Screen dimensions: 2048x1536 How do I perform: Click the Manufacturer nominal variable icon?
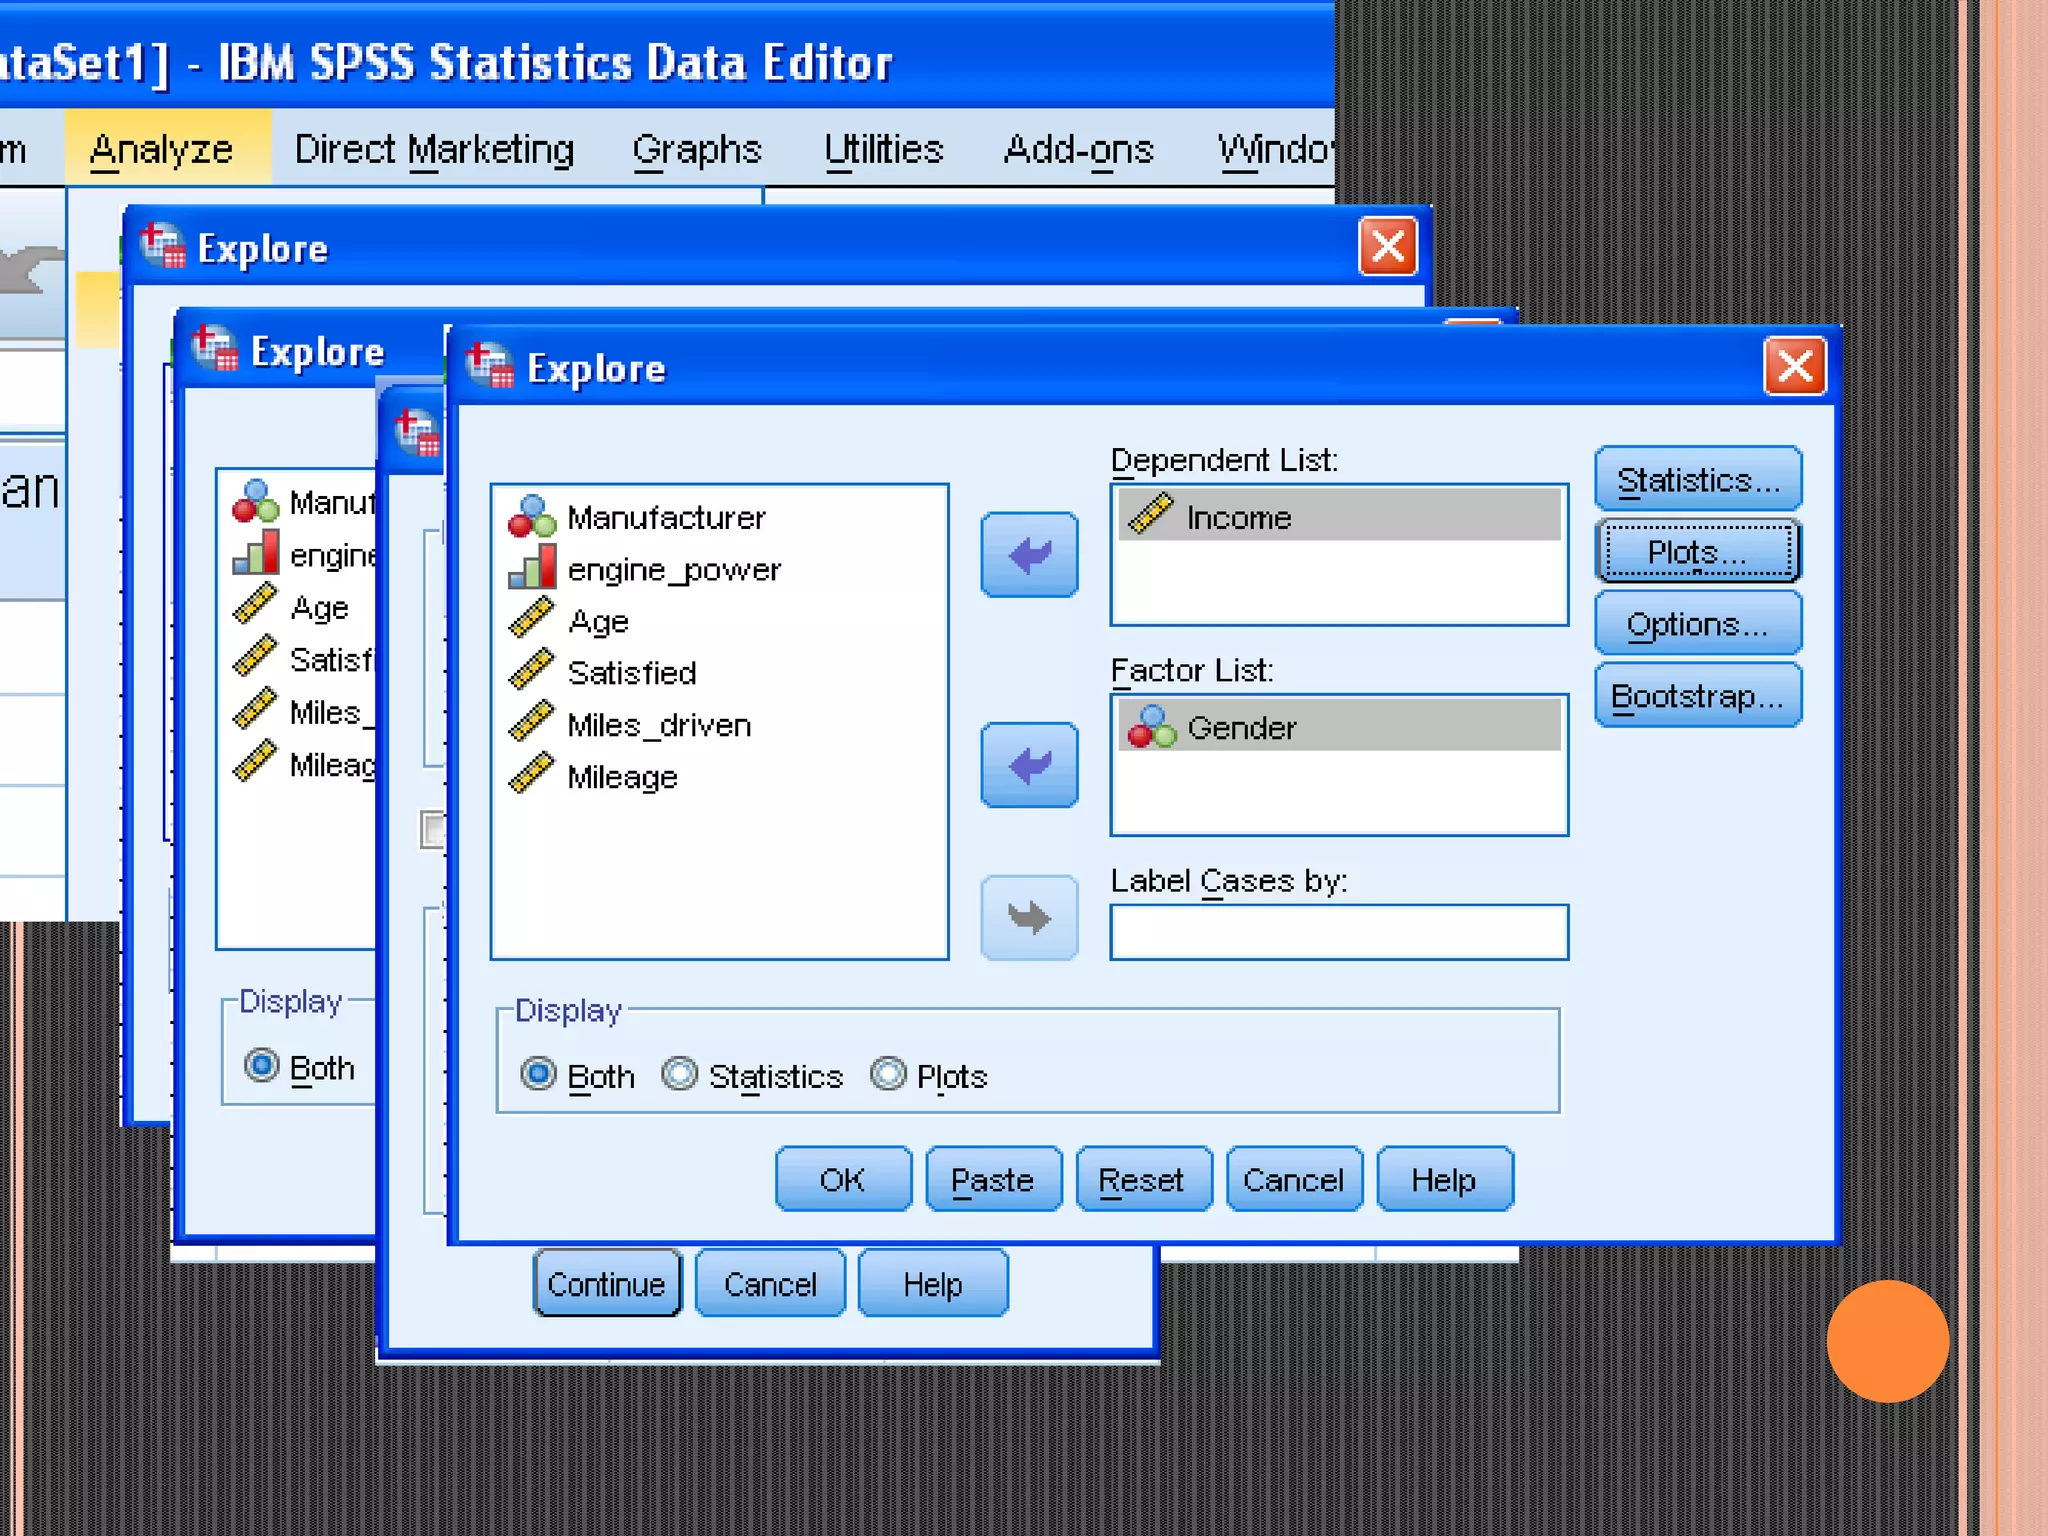[531, 516]
